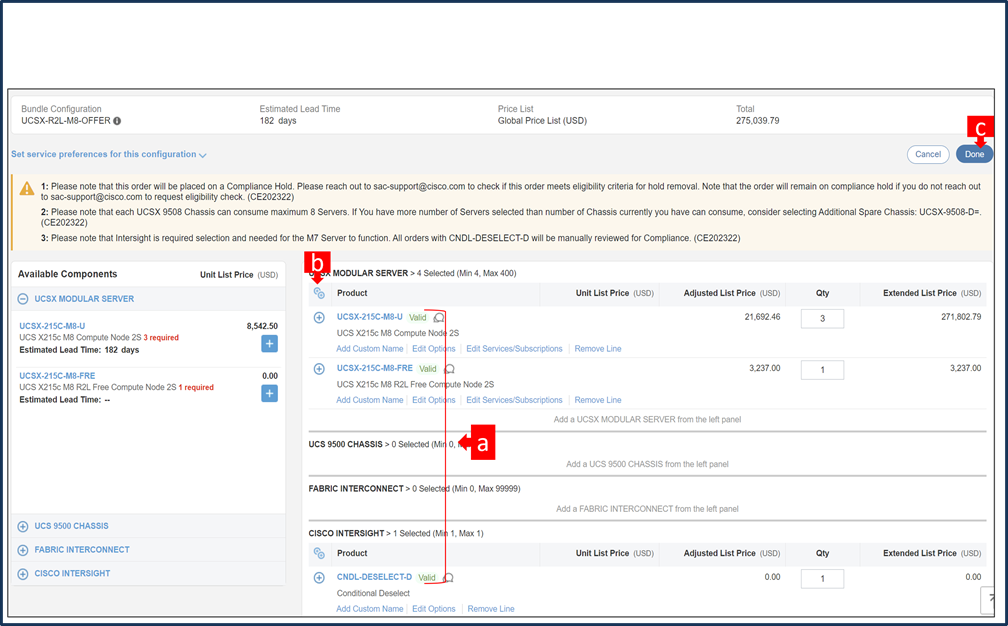This screenshot has height=626, width=1008.
Task: Expand Set service preferences for this configuration
Action: (x=109, y=154)
